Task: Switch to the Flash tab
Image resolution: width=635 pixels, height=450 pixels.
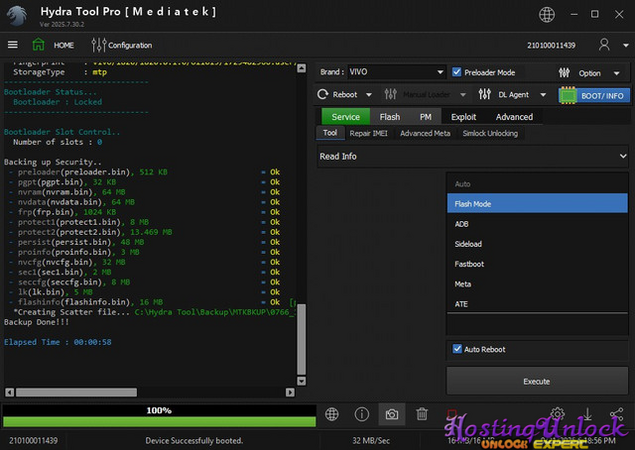Action: pyautogui.click(x=389, y=117)
